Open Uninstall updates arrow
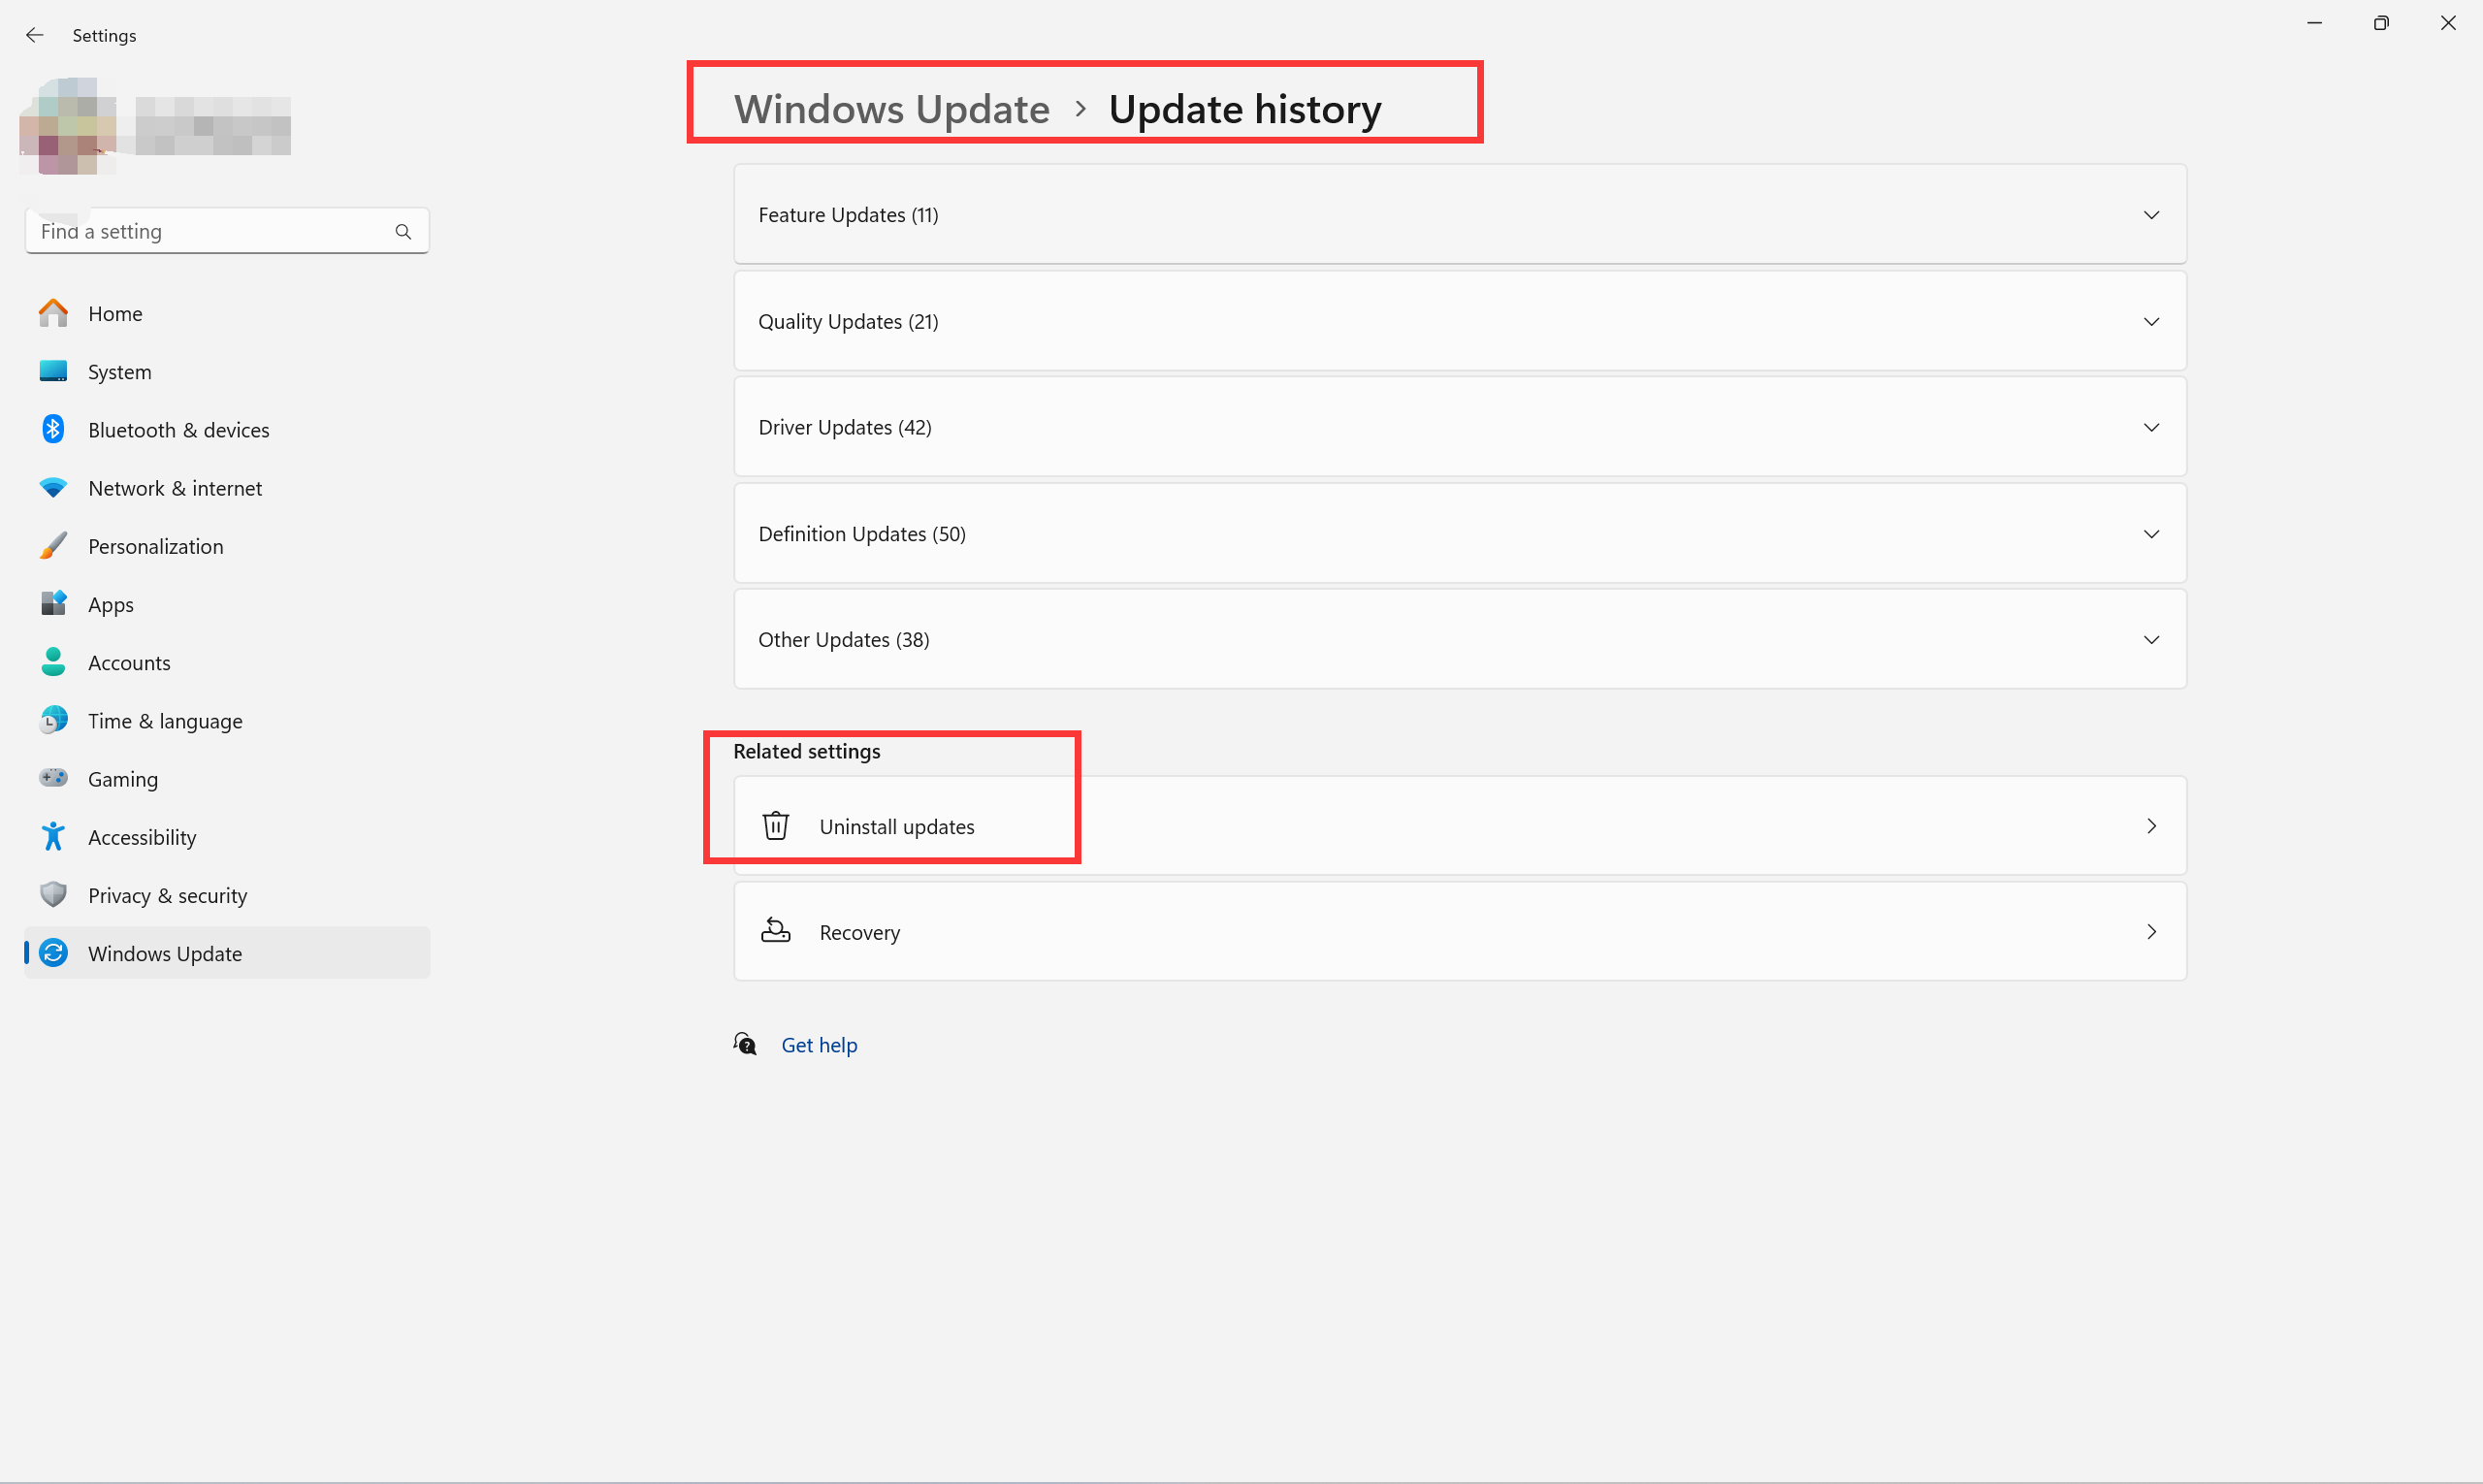Image resolution: width=2483 pixels, height=1484 pixels. [x=2151, y=826]
